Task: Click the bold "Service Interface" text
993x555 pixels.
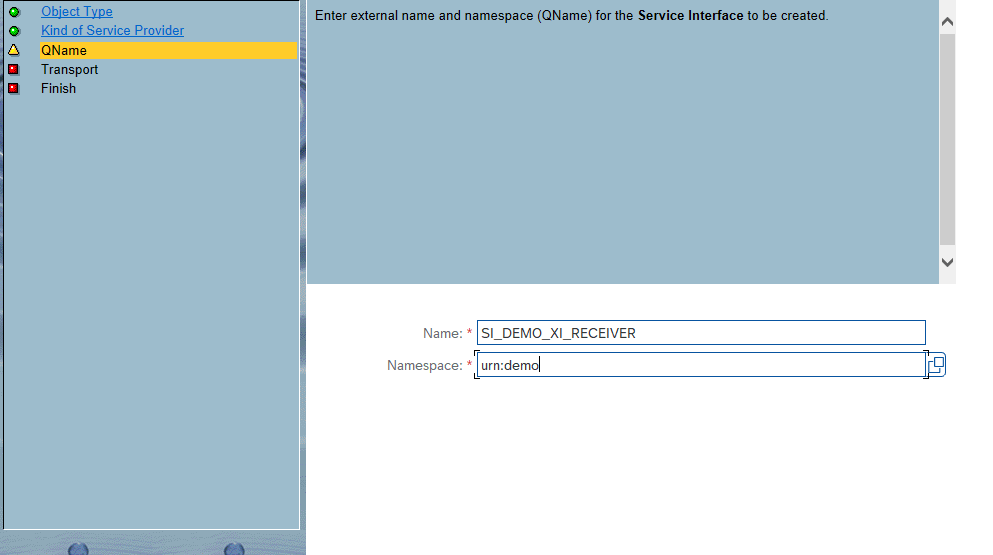Action: click(690, 16)
